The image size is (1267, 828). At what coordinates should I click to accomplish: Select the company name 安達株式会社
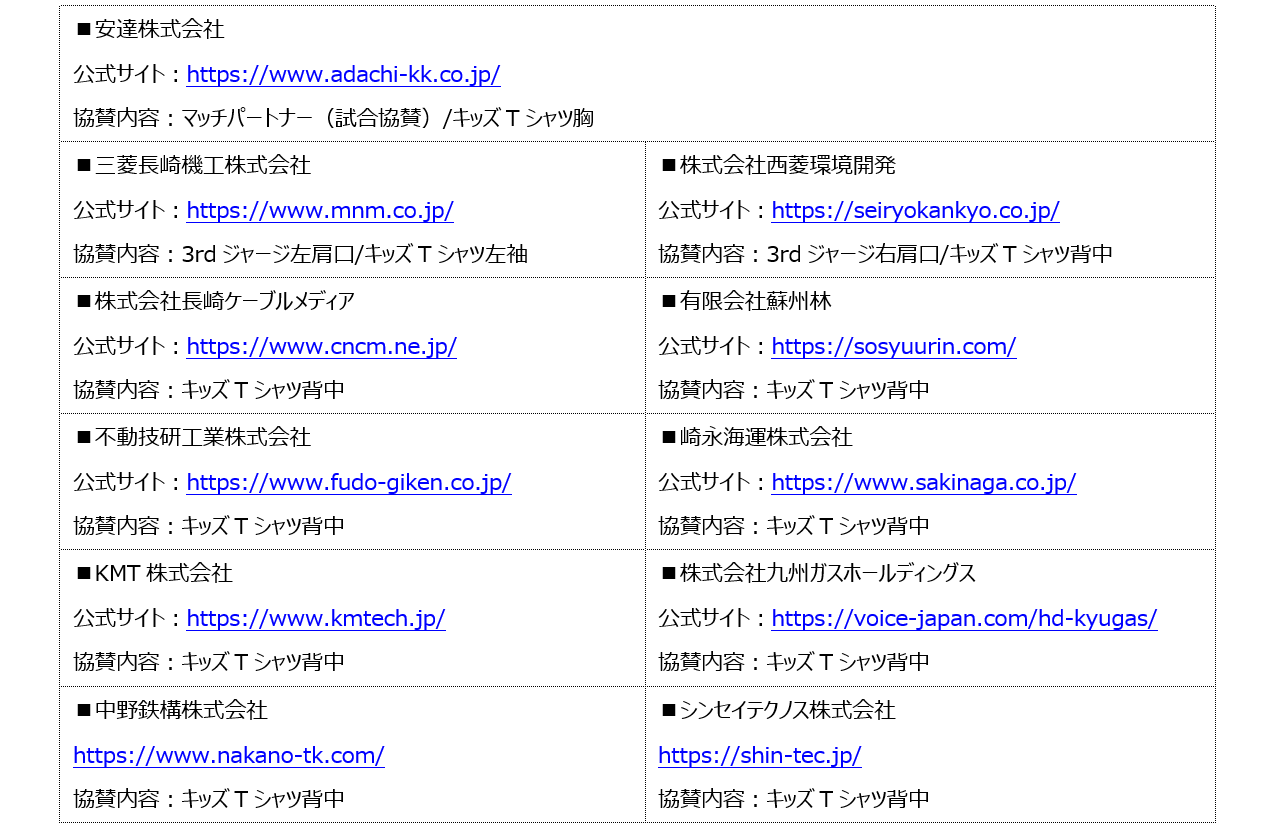click(160, 29)
